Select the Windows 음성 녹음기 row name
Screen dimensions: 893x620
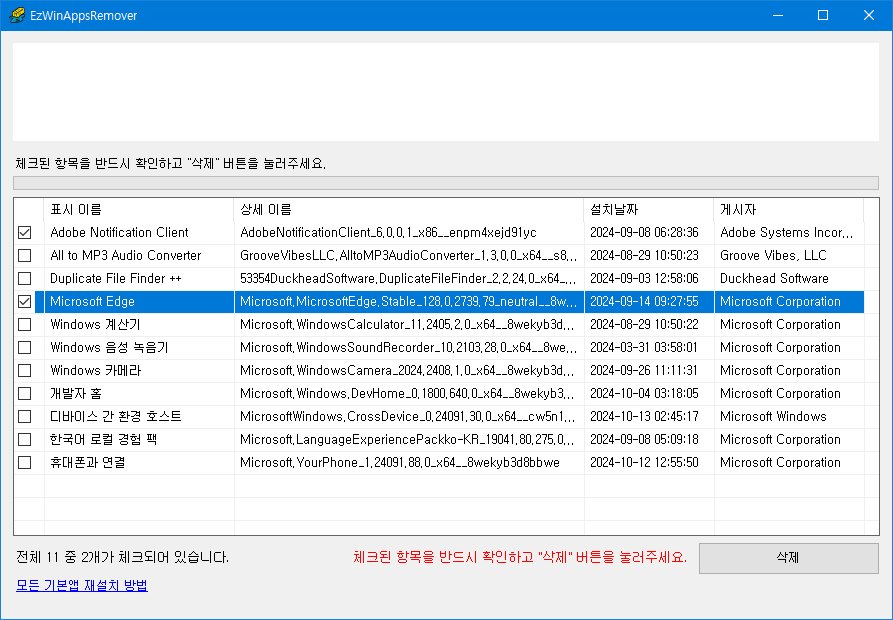pos(109,347)
